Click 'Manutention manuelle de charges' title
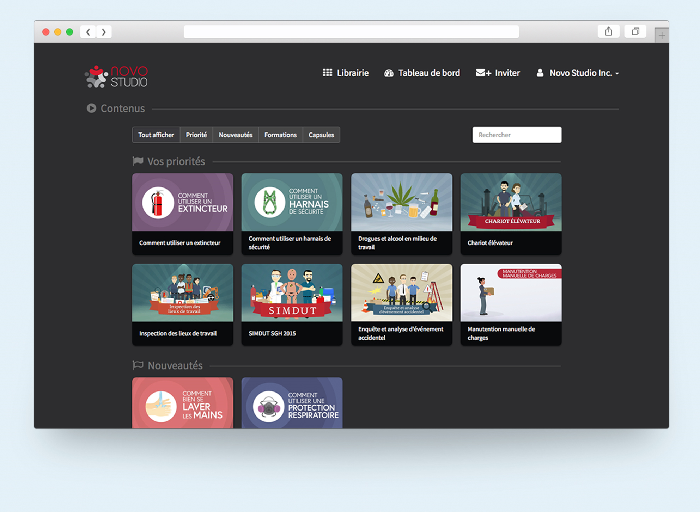This screenshot has height=512, width=700. point(501,333)
